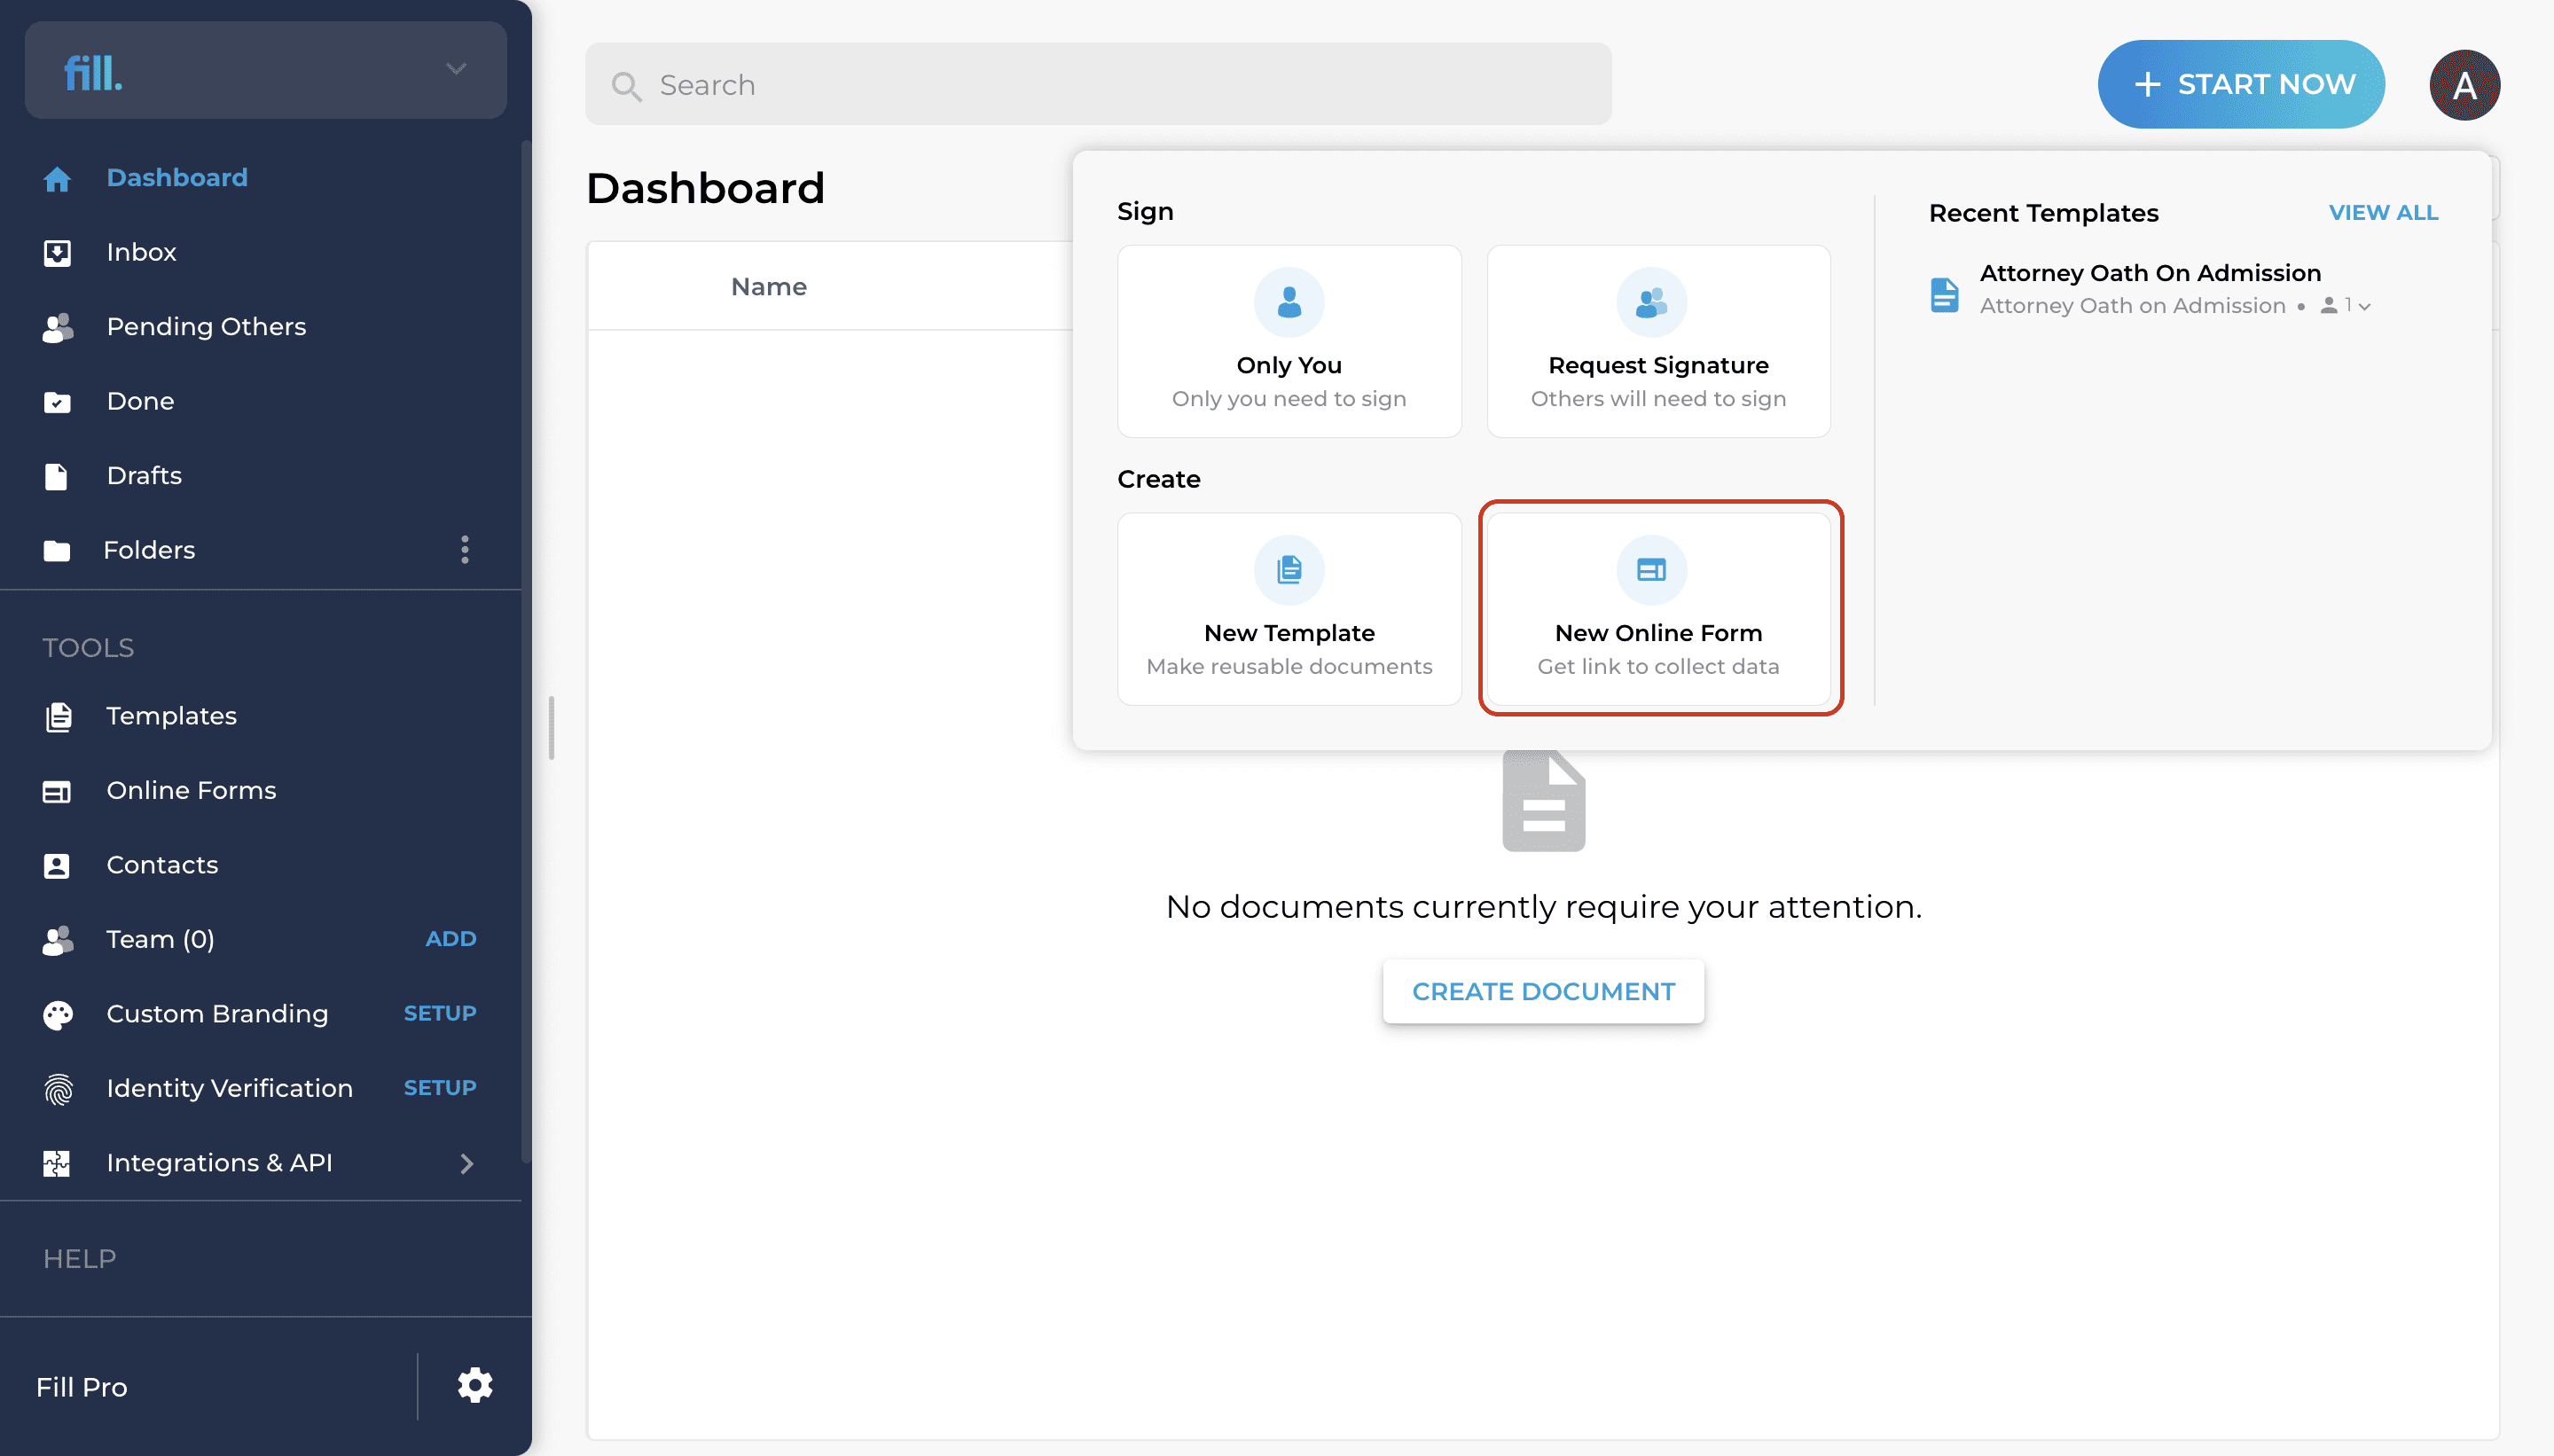2554x1456 pixels.
Task: Click the CREATE DOCUMENT button
Action: [1543, 991]
